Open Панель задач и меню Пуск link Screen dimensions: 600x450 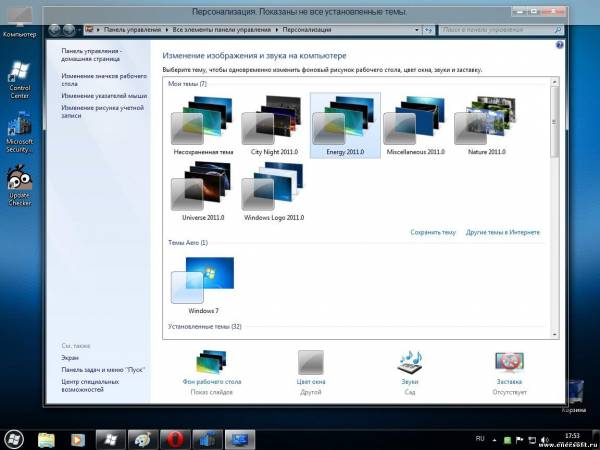[103, 370]
